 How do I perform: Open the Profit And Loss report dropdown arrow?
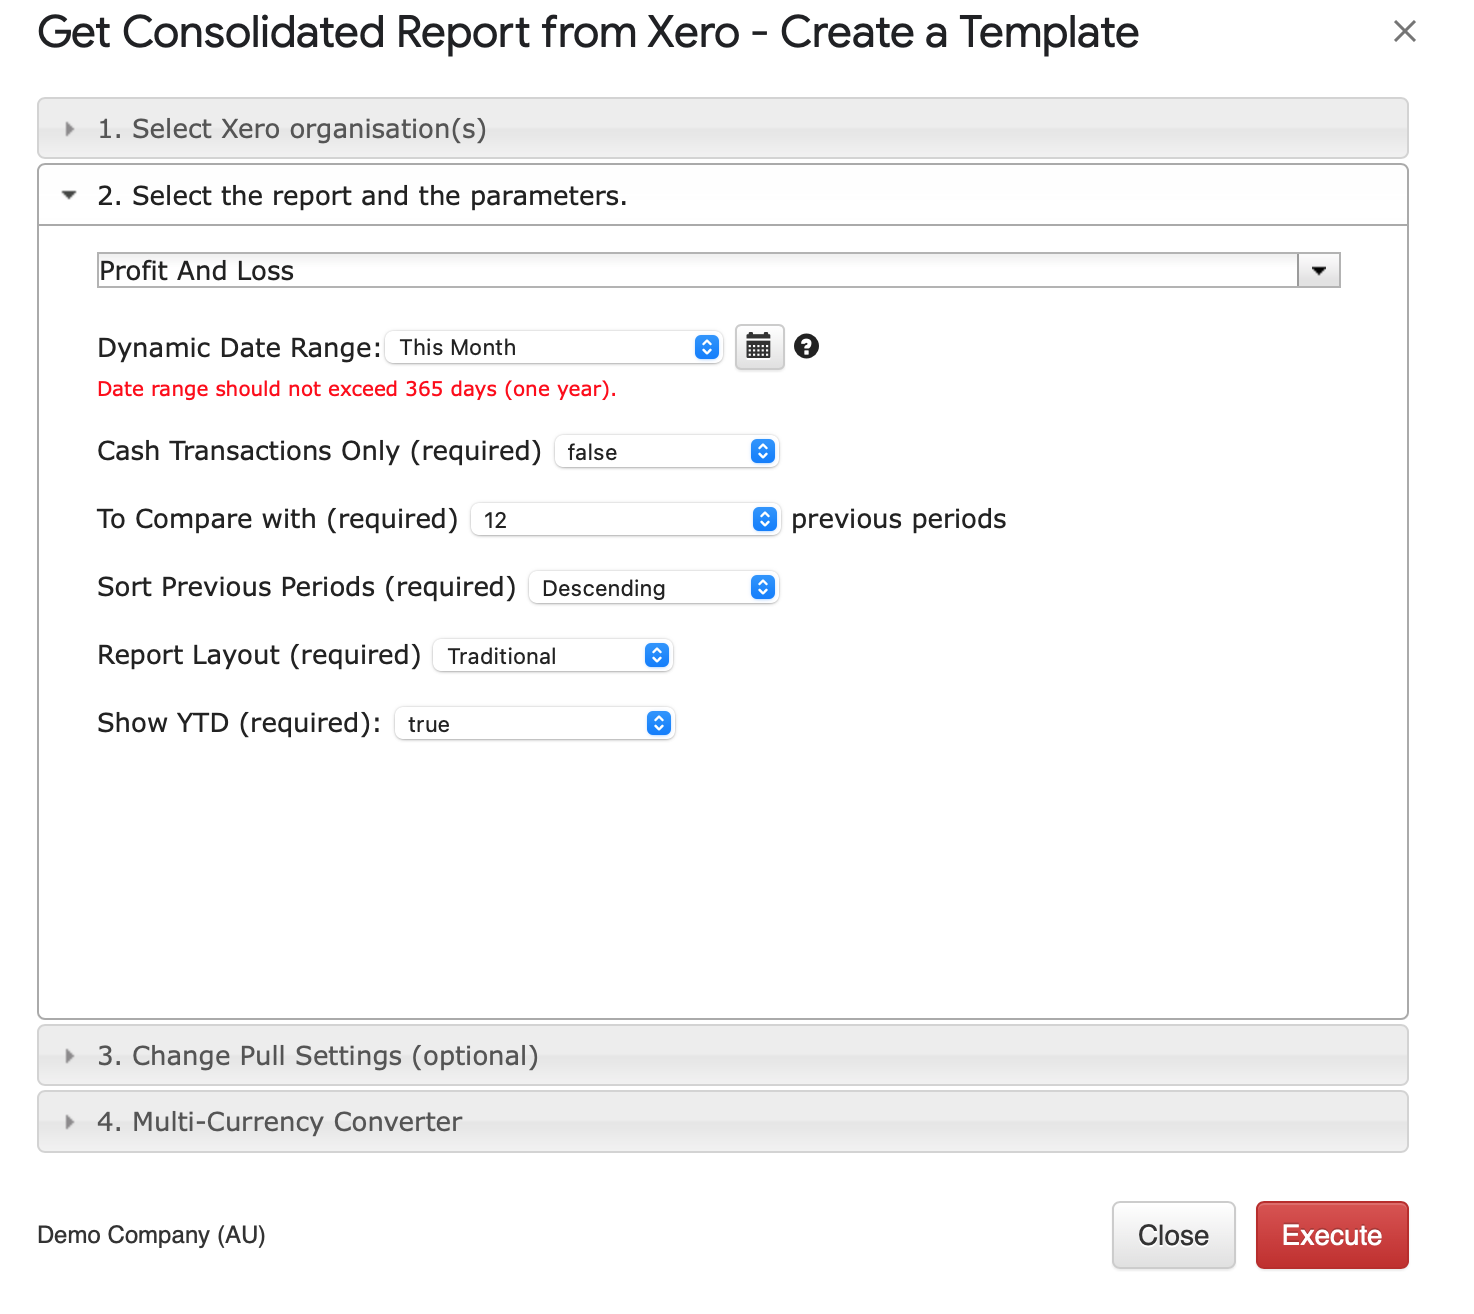pyautogui.click(x=1318, y=270)
